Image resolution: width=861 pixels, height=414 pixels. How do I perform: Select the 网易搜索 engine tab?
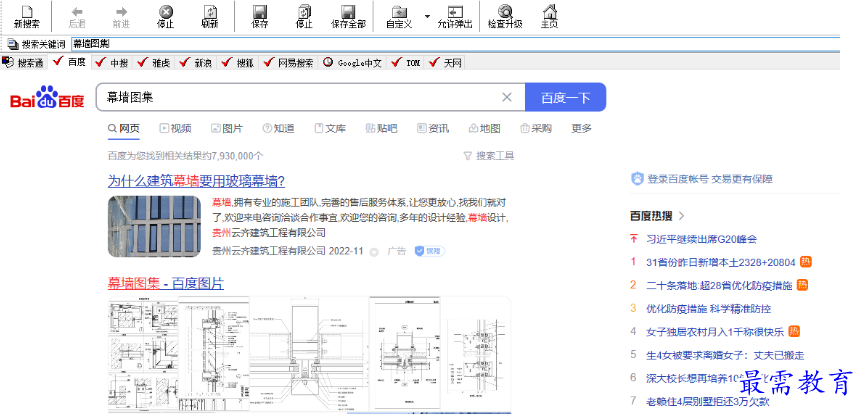click(289, 63)
